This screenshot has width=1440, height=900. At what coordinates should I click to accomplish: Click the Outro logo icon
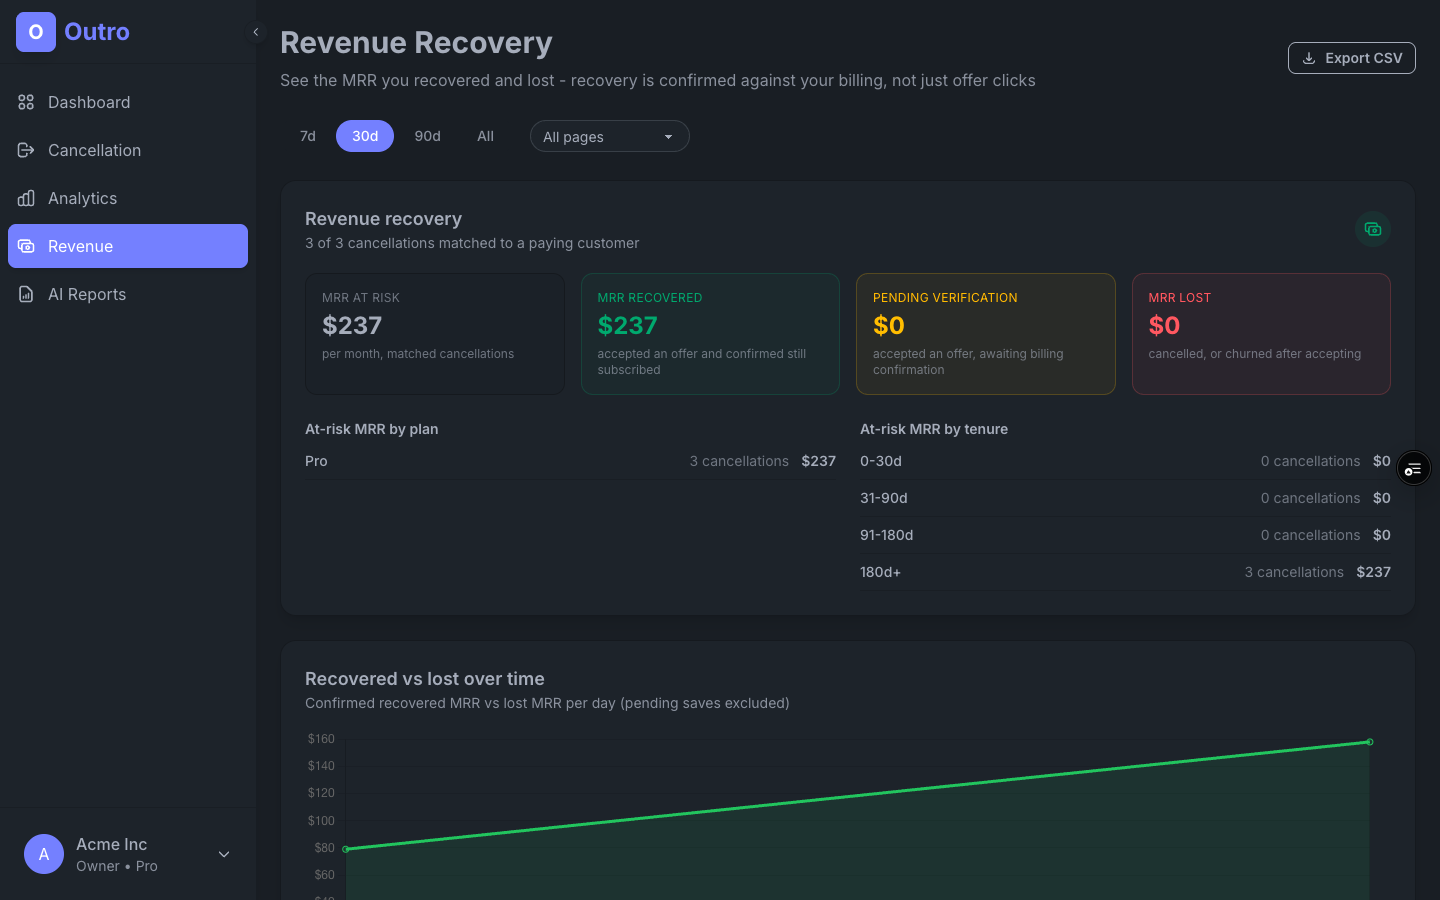(x=36, y=32)
